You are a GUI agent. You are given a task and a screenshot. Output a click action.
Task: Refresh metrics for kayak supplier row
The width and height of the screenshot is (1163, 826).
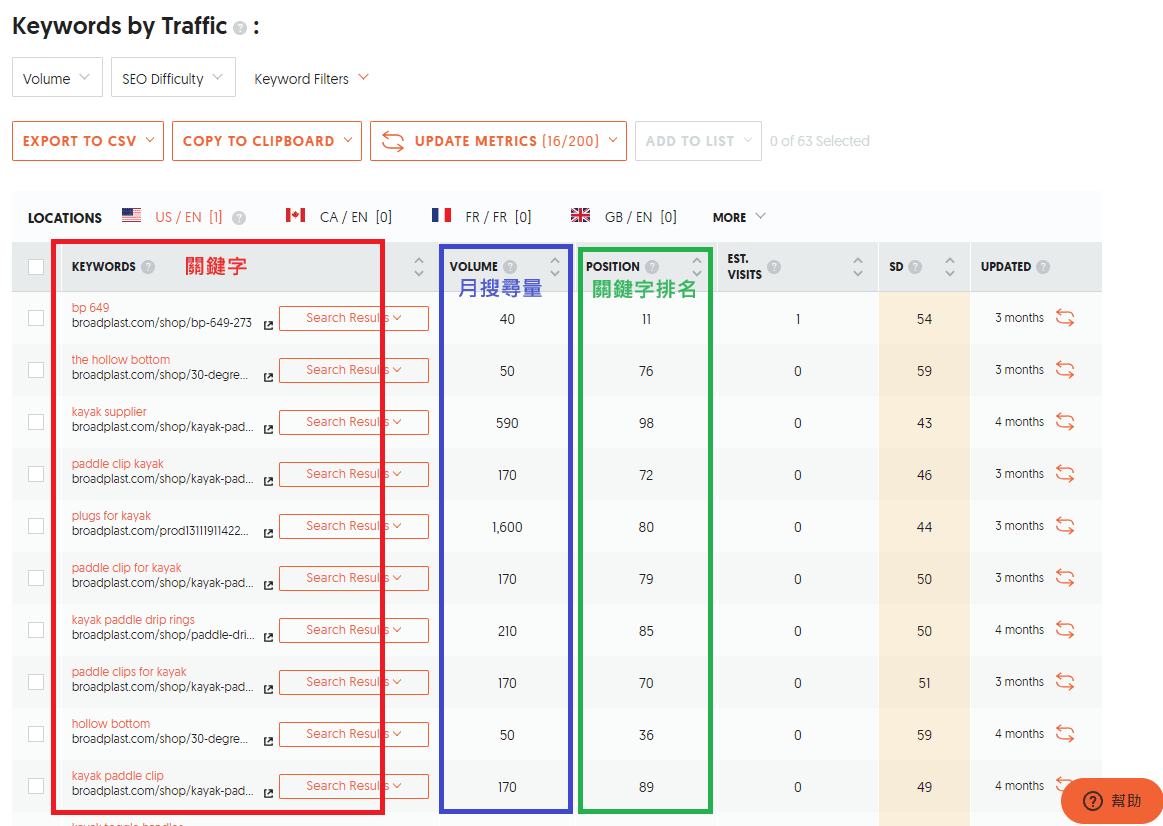tap(1065, 422)
